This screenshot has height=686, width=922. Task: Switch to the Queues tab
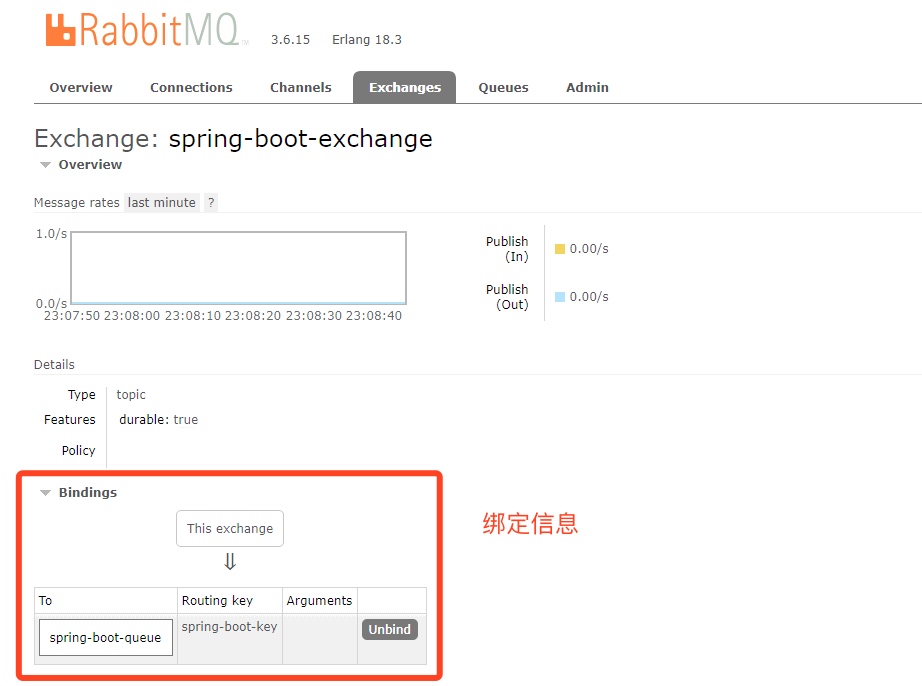(503, 87)
